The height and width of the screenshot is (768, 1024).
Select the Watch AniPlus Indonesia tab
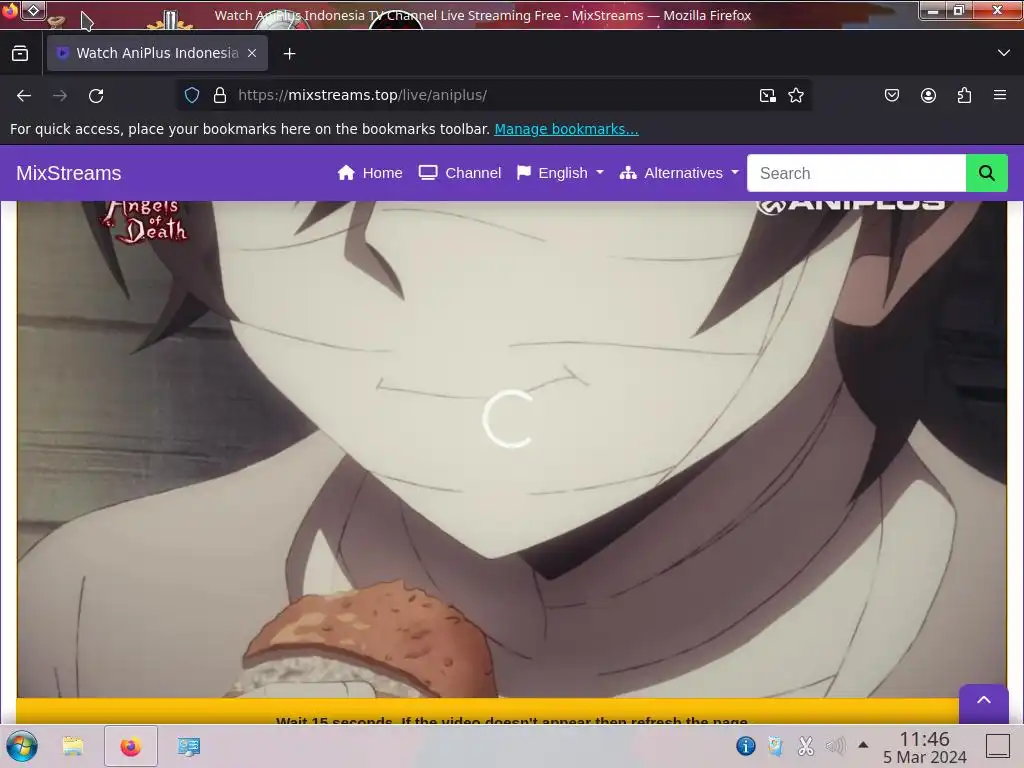(157, 53)
